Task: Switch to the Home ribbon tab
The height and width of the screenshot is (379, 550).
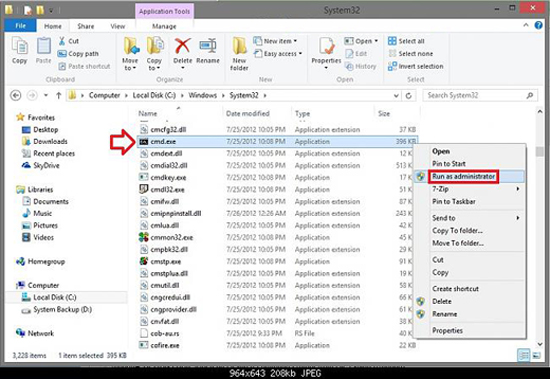Action: pyautogui.click(x=53, y=26)
